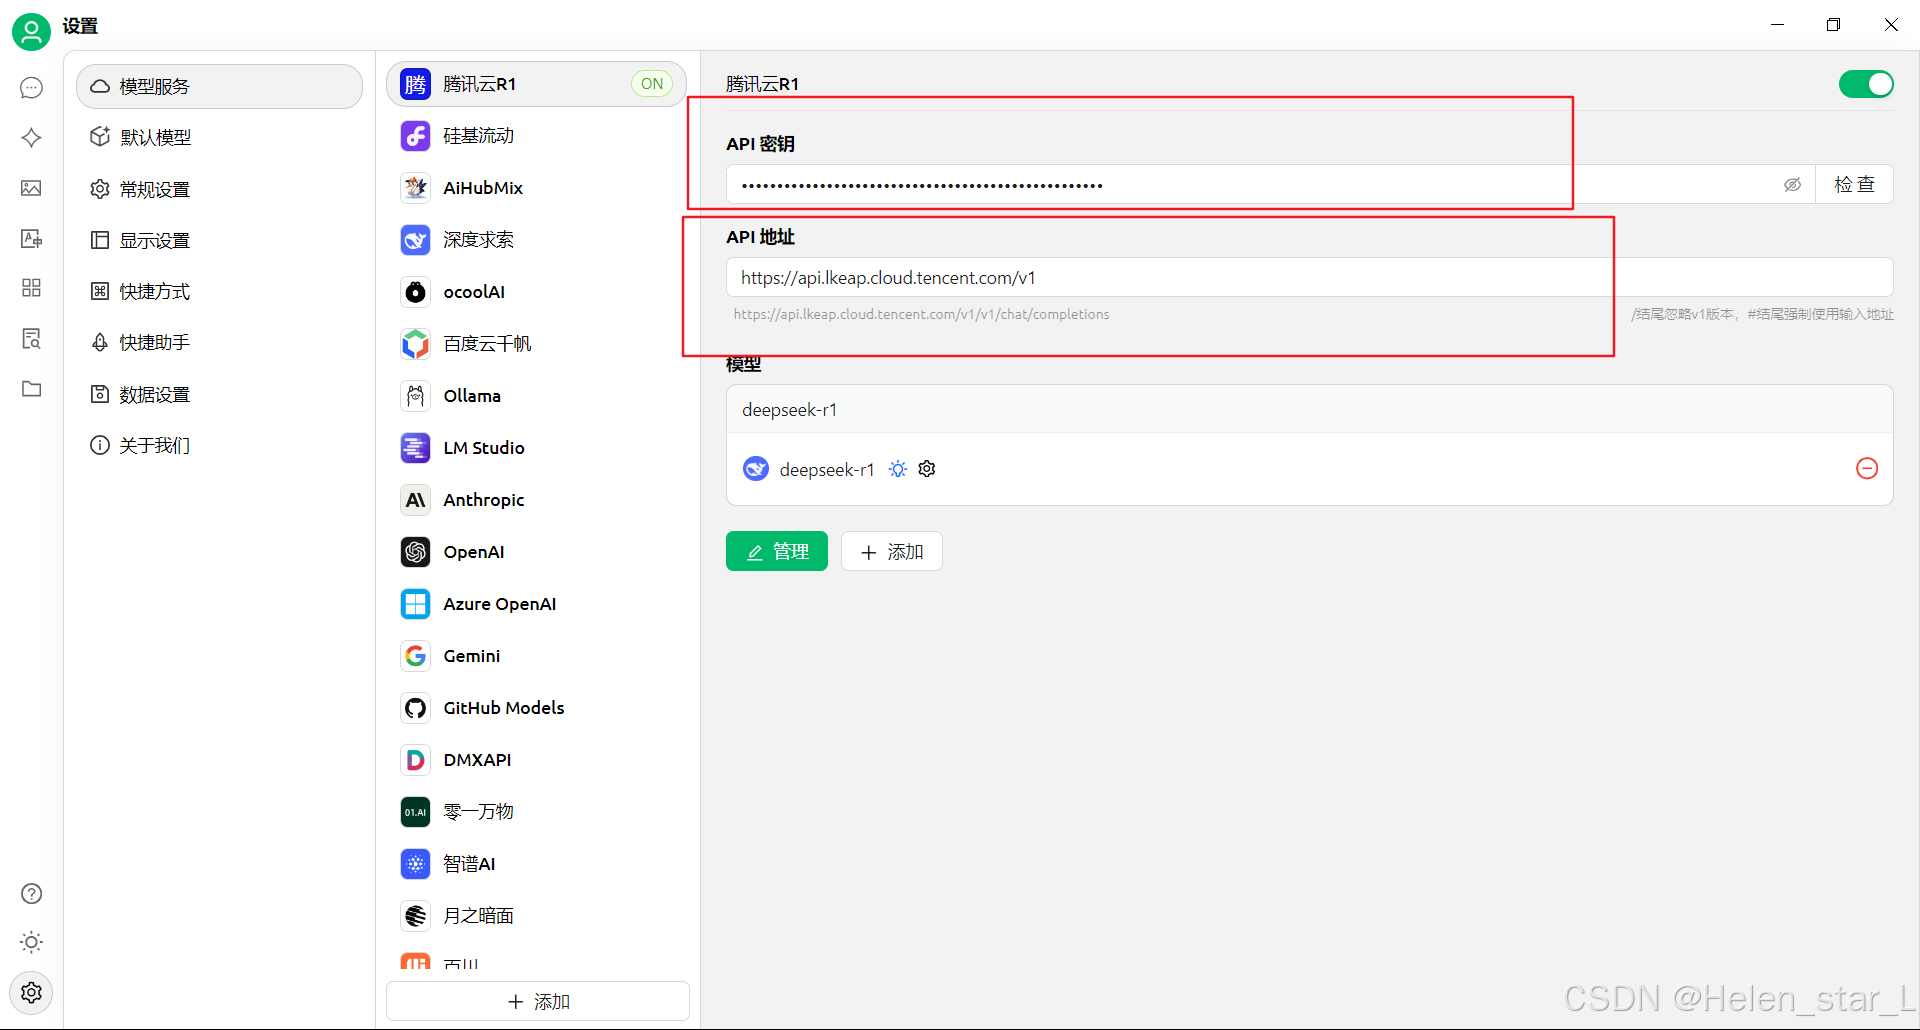Select Ollama provider
The height and width of the screenshot is (1030, 1920).
point(536,396)
